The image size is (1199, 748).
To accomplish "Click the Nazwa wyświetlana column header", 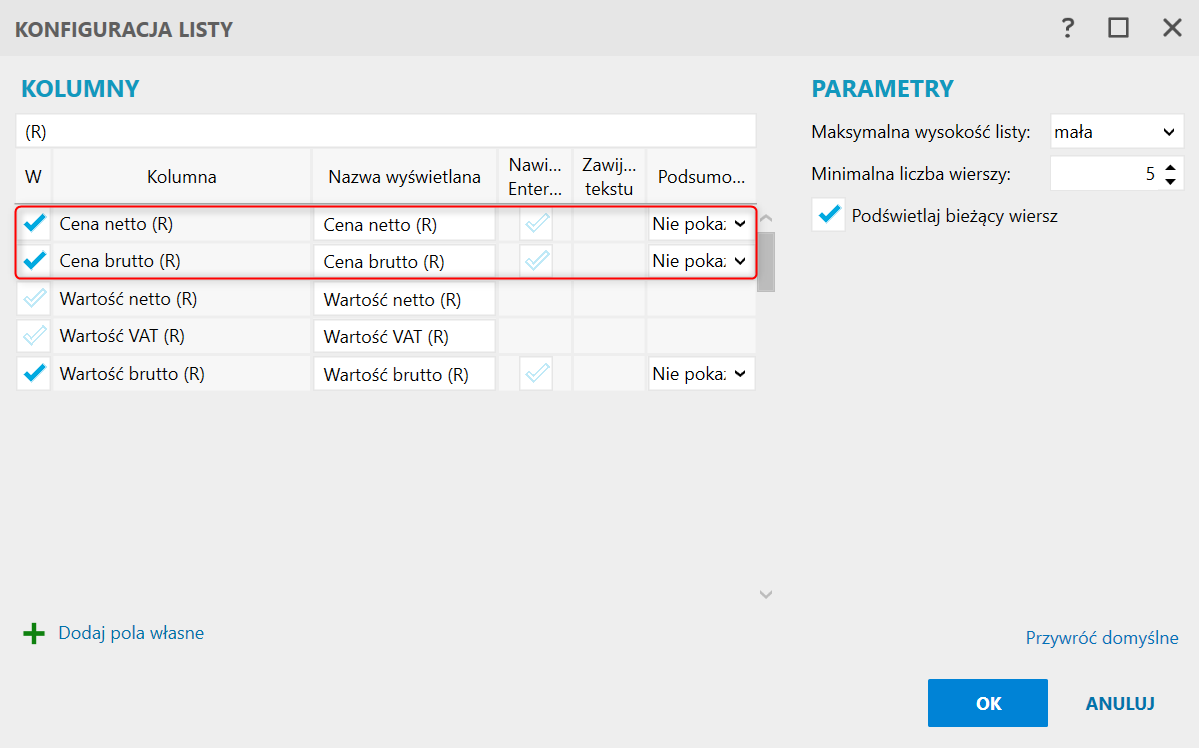I will (x=404, y=177).
